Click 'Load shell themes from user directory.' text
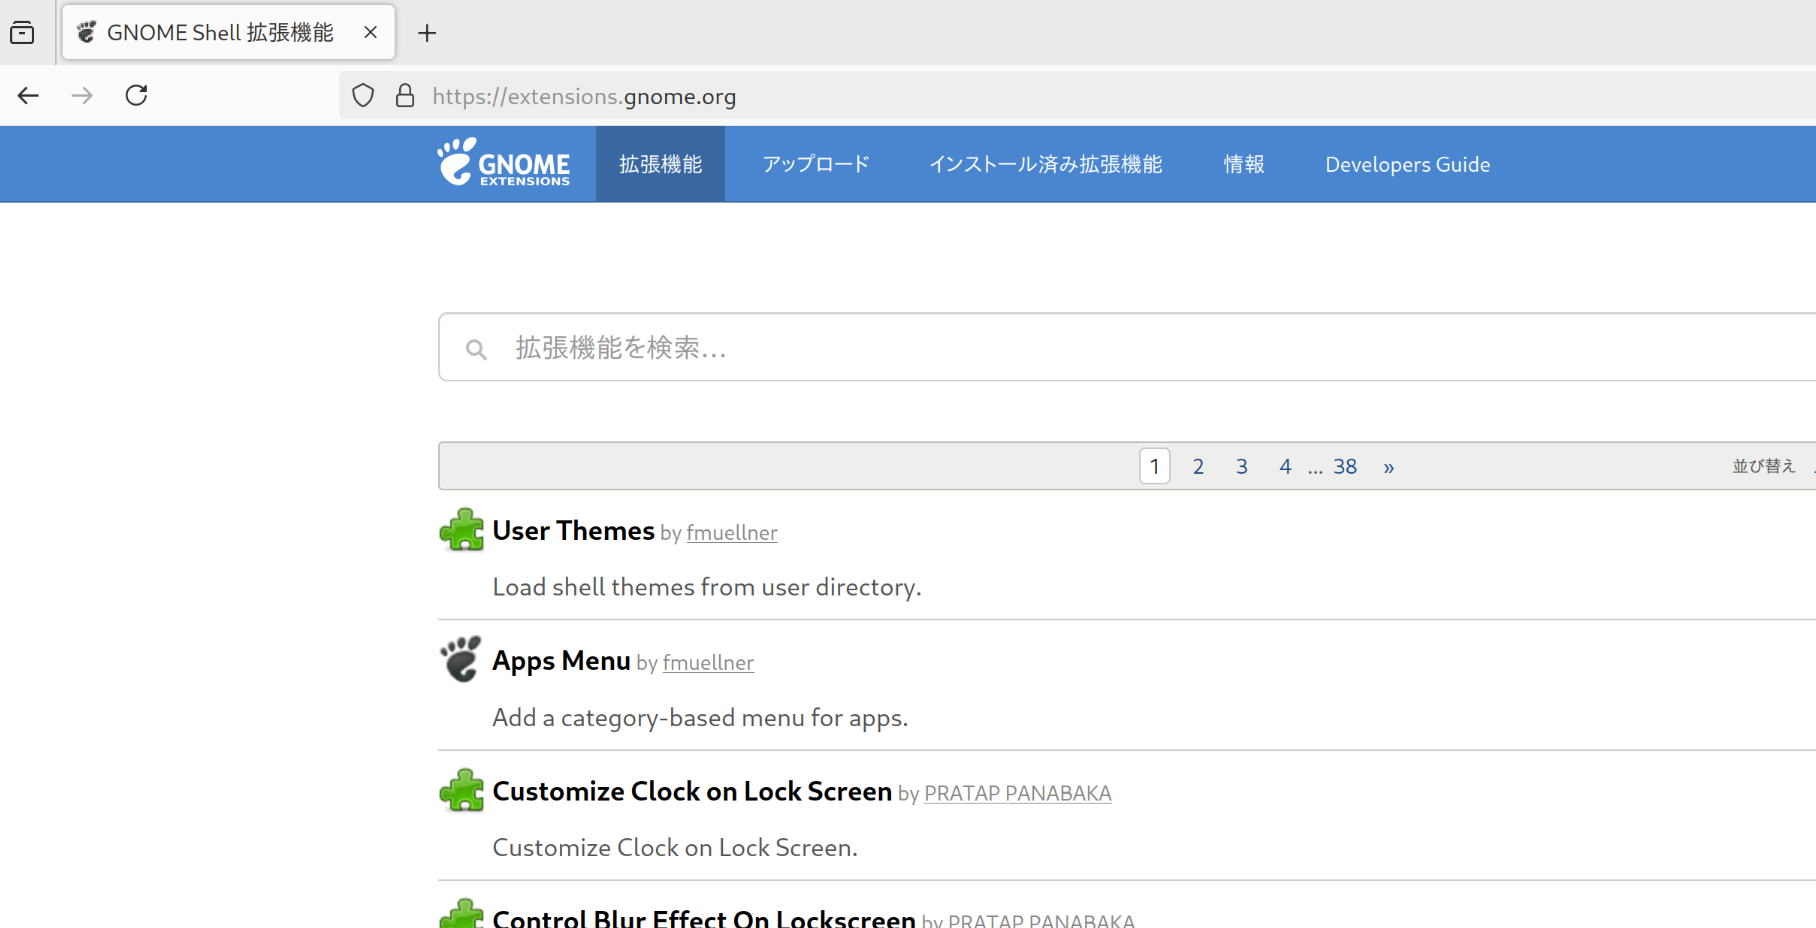 [707, 587]
